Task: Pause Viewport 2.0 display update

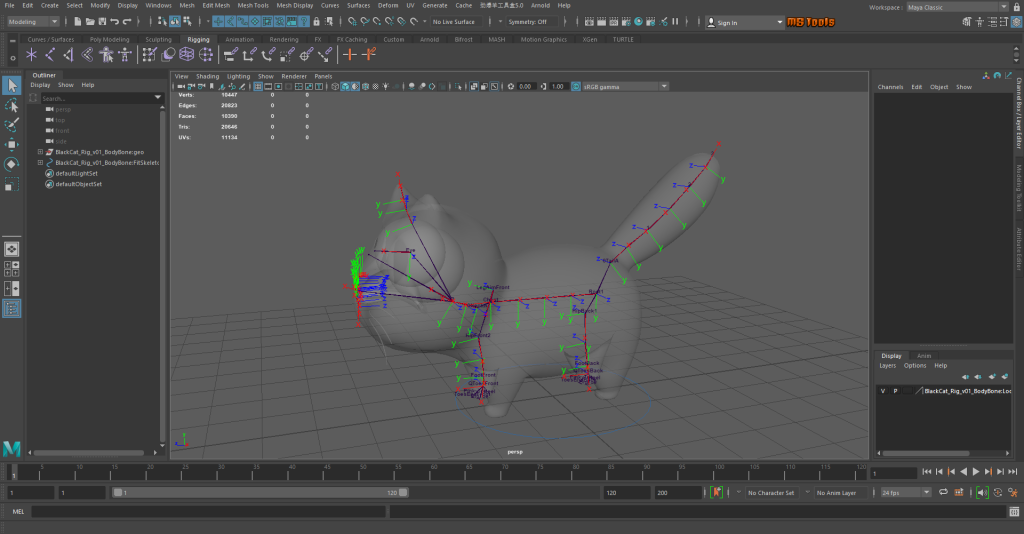Action: 675,22
